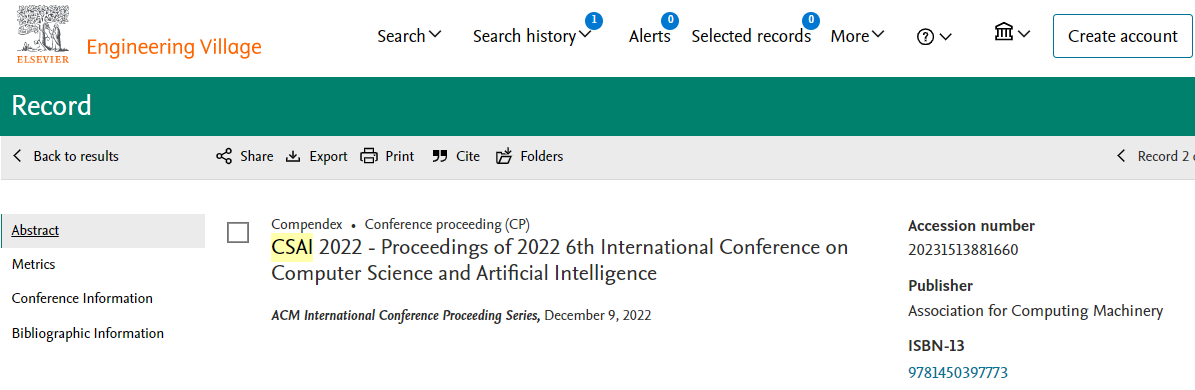Viewport: 1195px width, 390px height.
Task: Open the help question mark menu
Action: pos(934,37)
